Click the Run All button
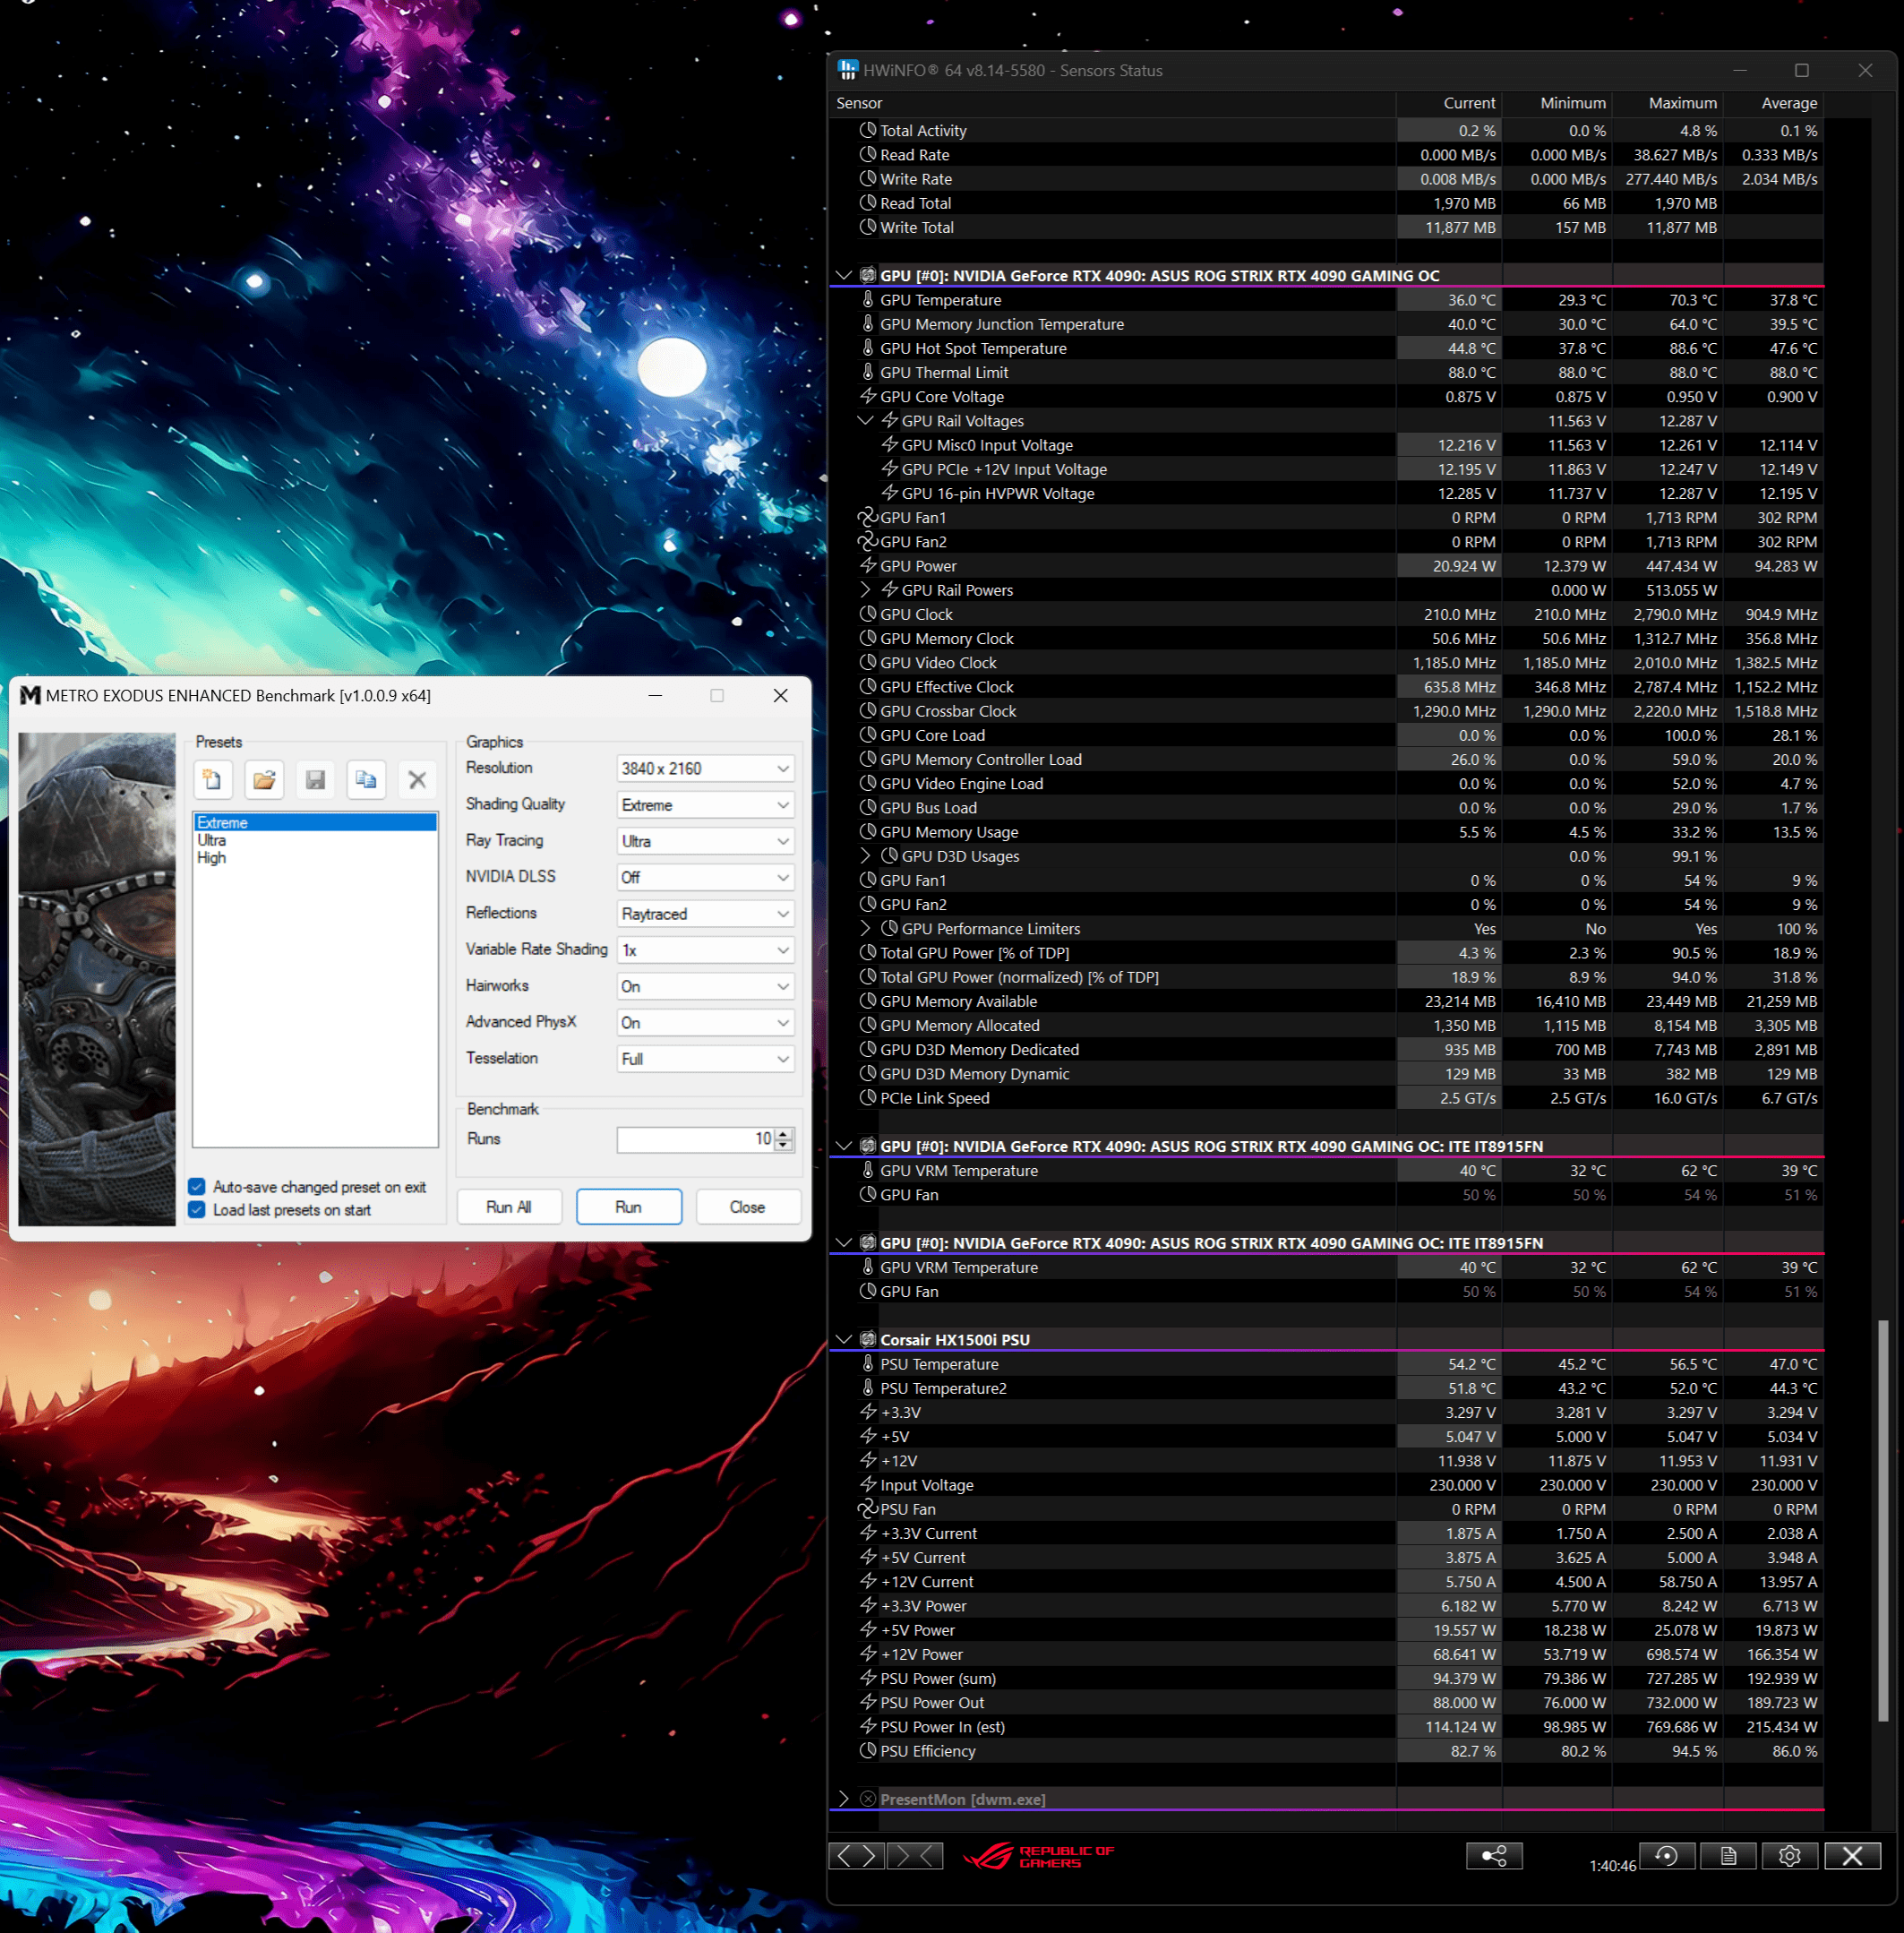The height and width of the screenshot is (1933, 1904). point(508,1207)
